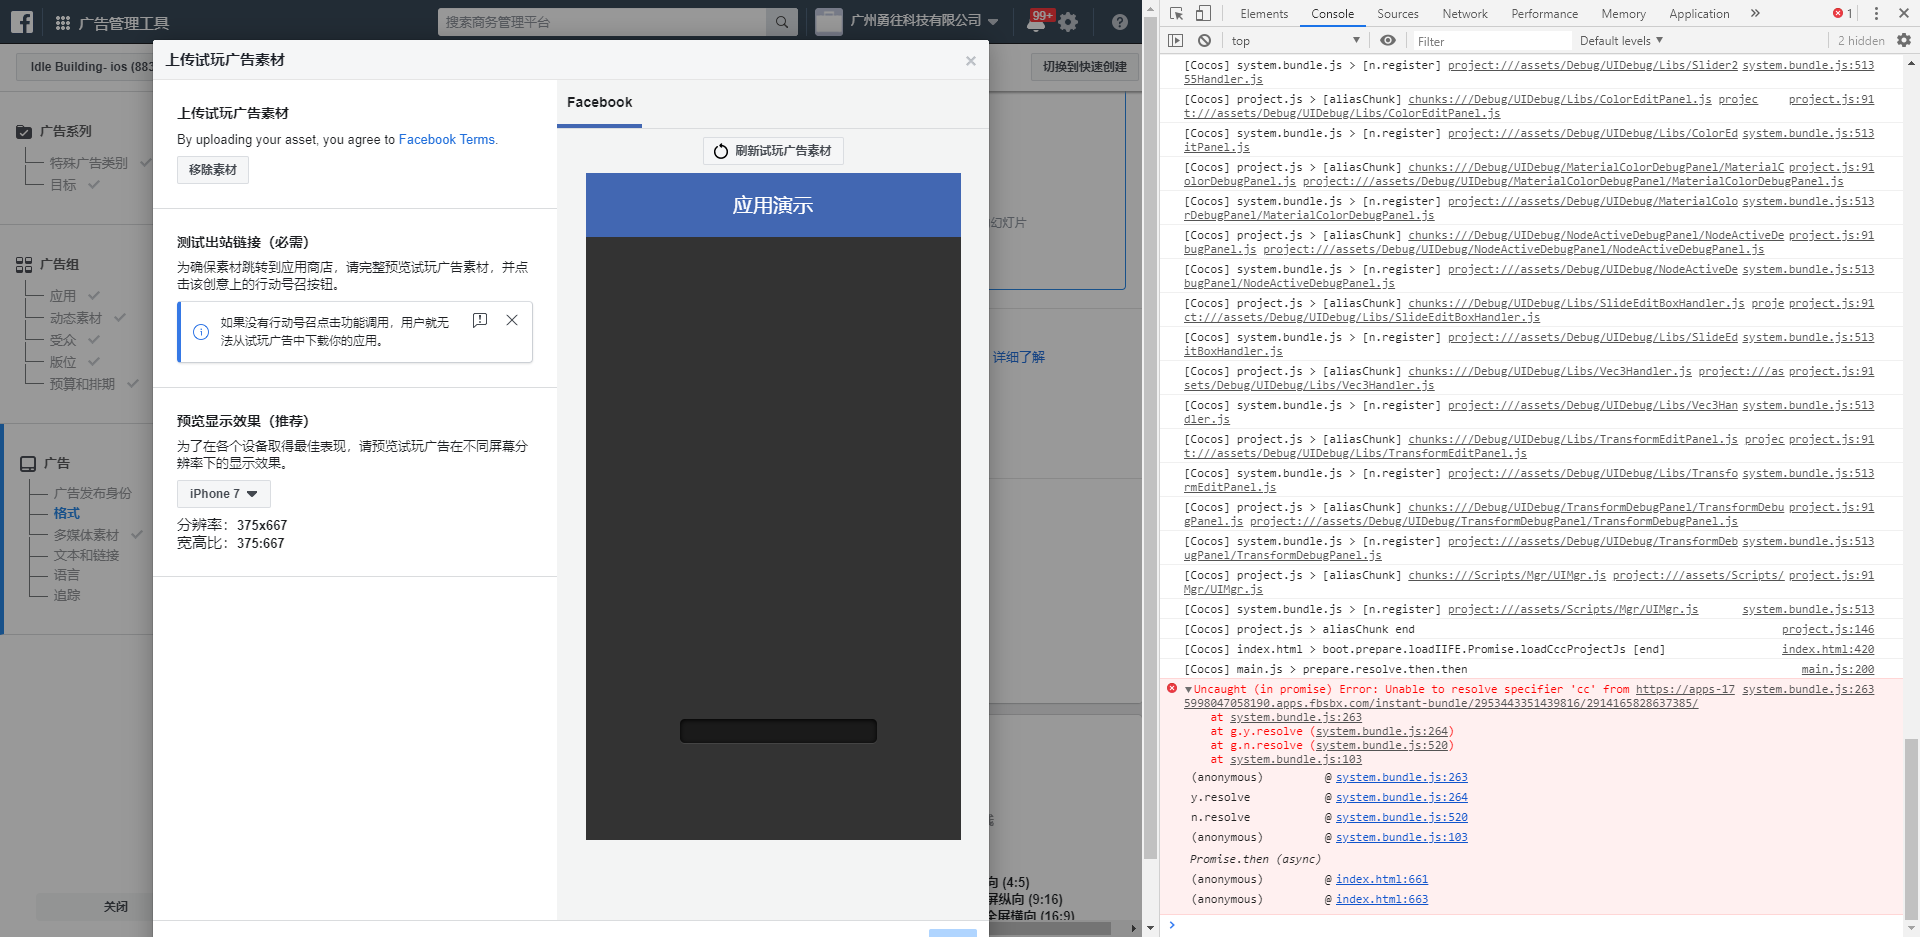Select 文本和链接 in the tree
This screenshot has width=1920, height=937.
coord(86,556)
